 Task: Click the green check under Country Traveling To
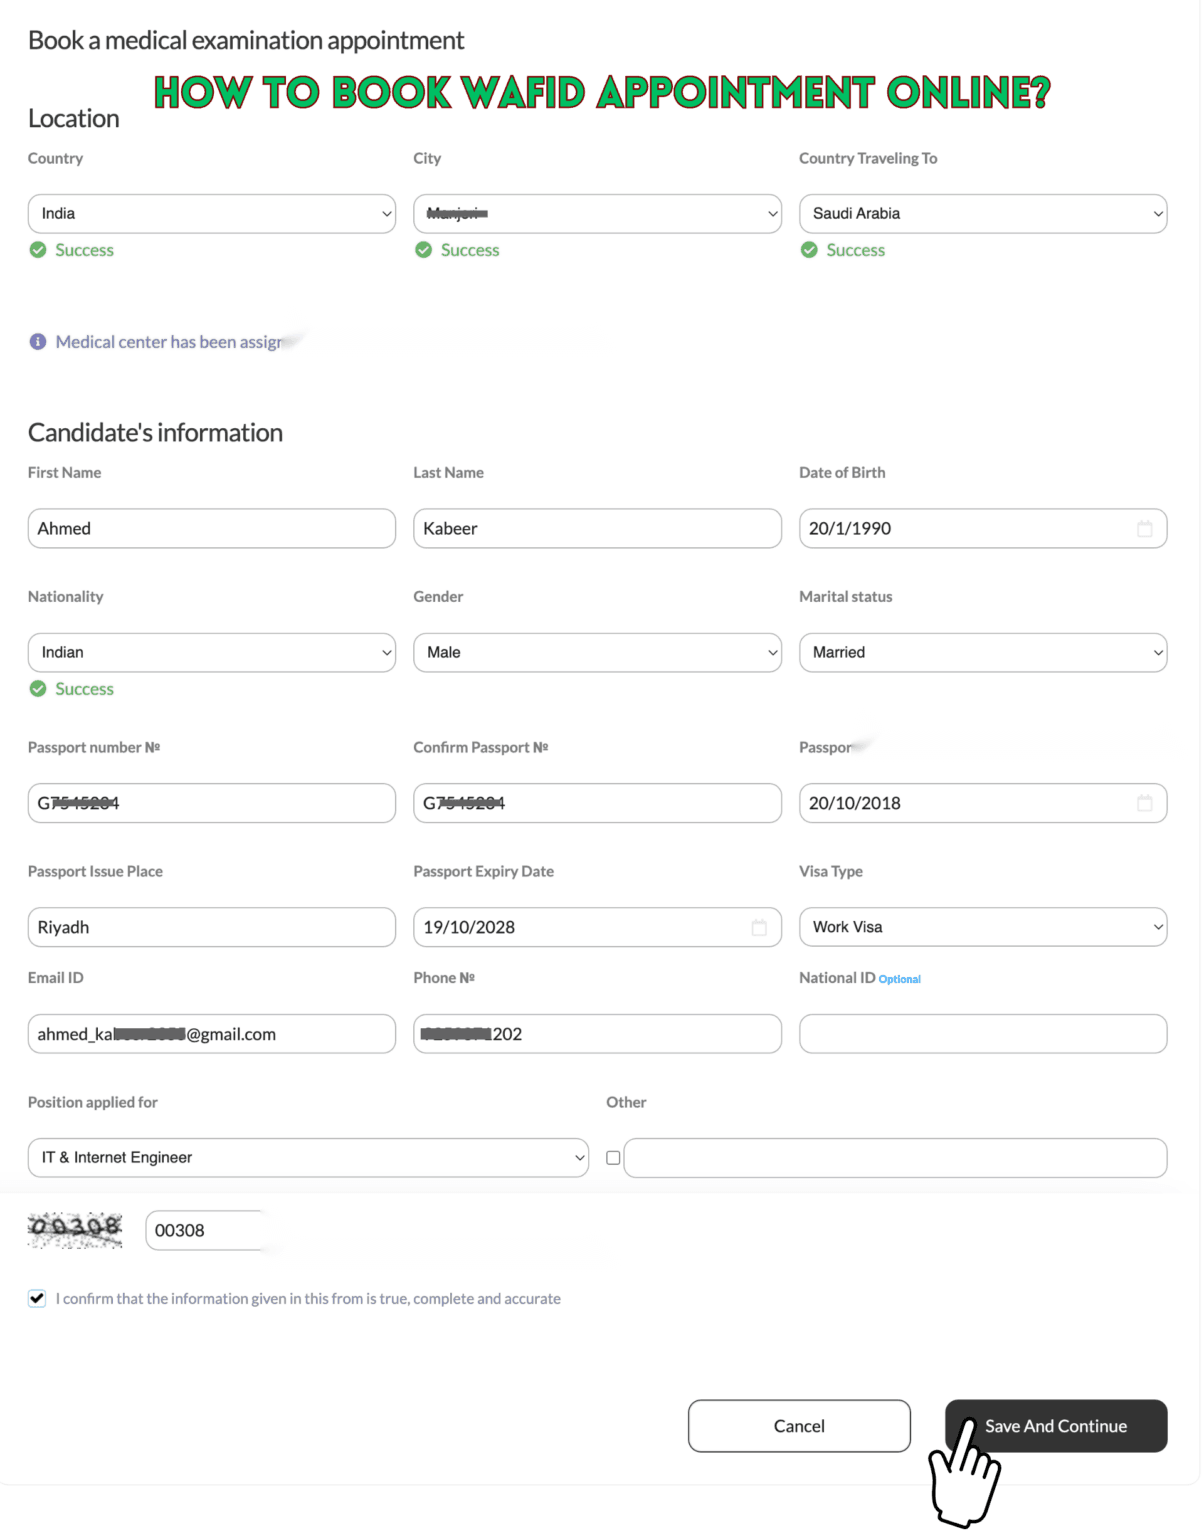click(809, 250)
